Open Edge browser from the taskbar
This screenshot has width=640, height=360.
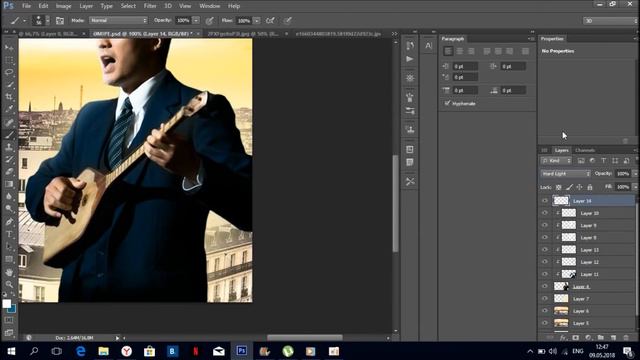80,351
